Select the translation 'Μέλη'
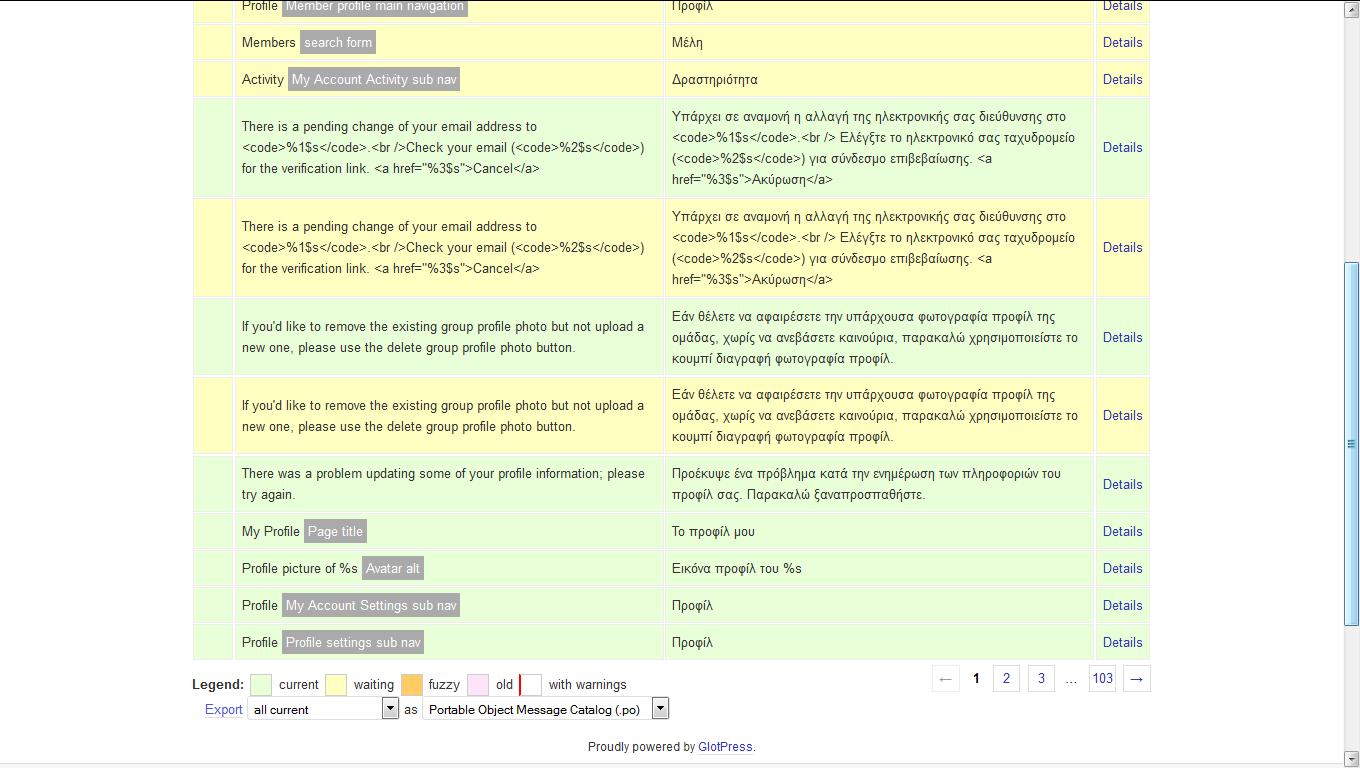Screen dimensions: 1360x768 [x=689, y=42]
